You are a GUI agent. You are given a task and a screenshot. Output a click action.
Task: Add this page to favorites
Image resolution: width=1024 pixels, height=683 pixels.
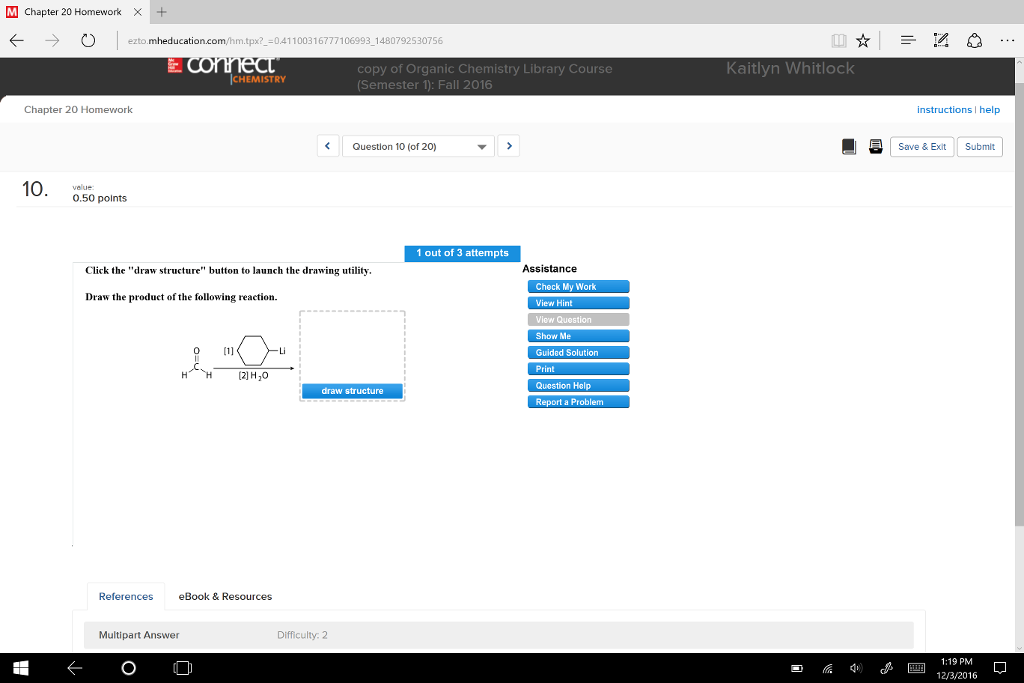(863, 41)
